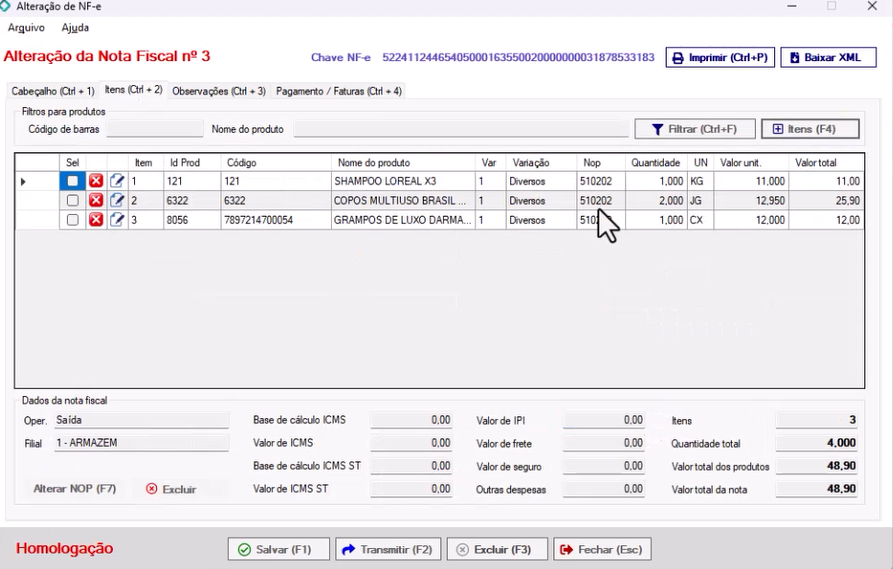This screenshot has width=893, height=569.
Task: Download the invoice with Baixar XML
Action: point(827,58)
